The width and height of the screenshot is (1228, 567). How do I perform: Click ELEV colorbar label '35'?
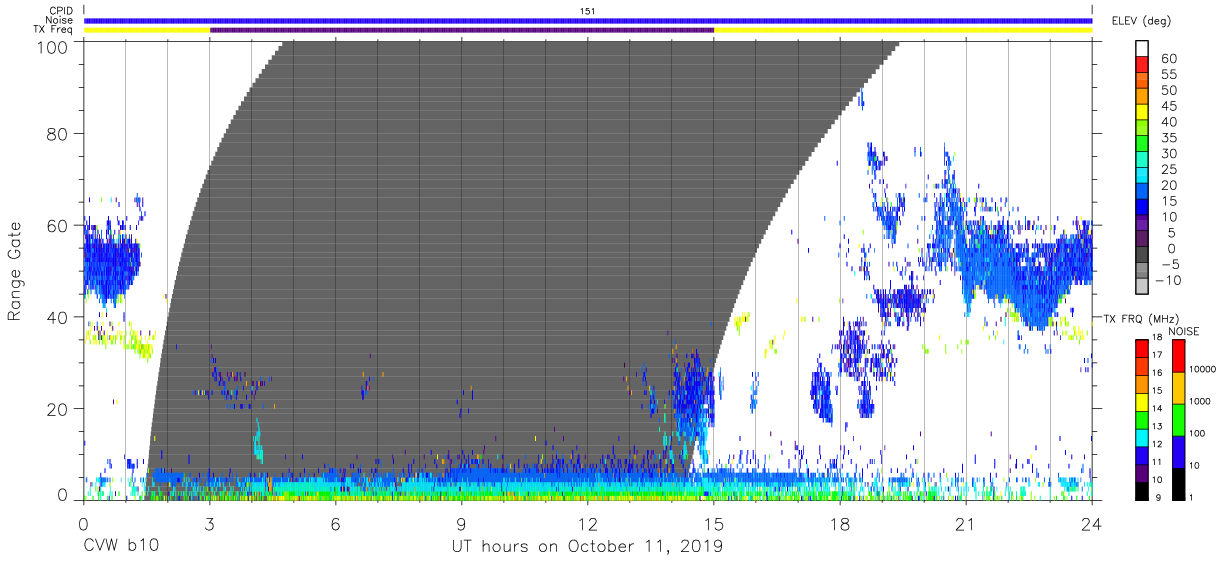coord(1168,138)
